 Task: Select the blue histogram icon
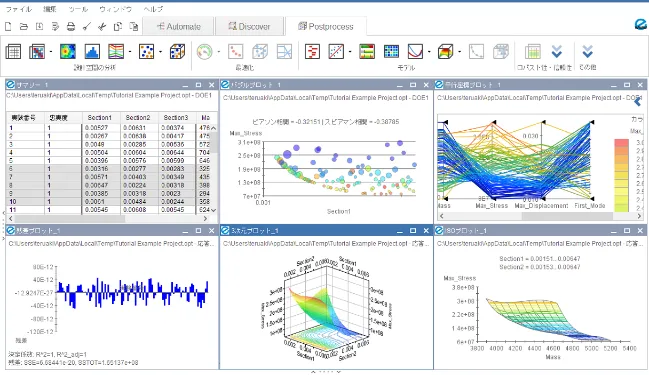(x=92, y=52)
